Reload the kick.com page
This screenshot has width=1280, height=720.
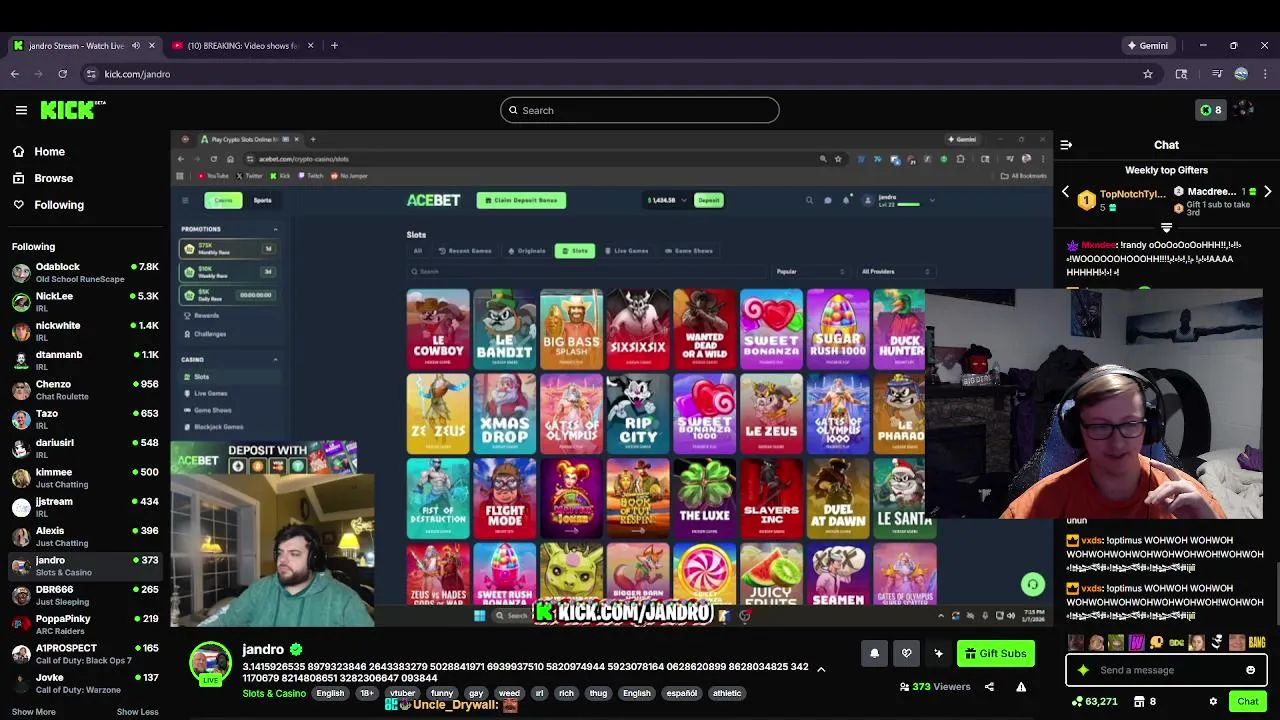(62, 74)
